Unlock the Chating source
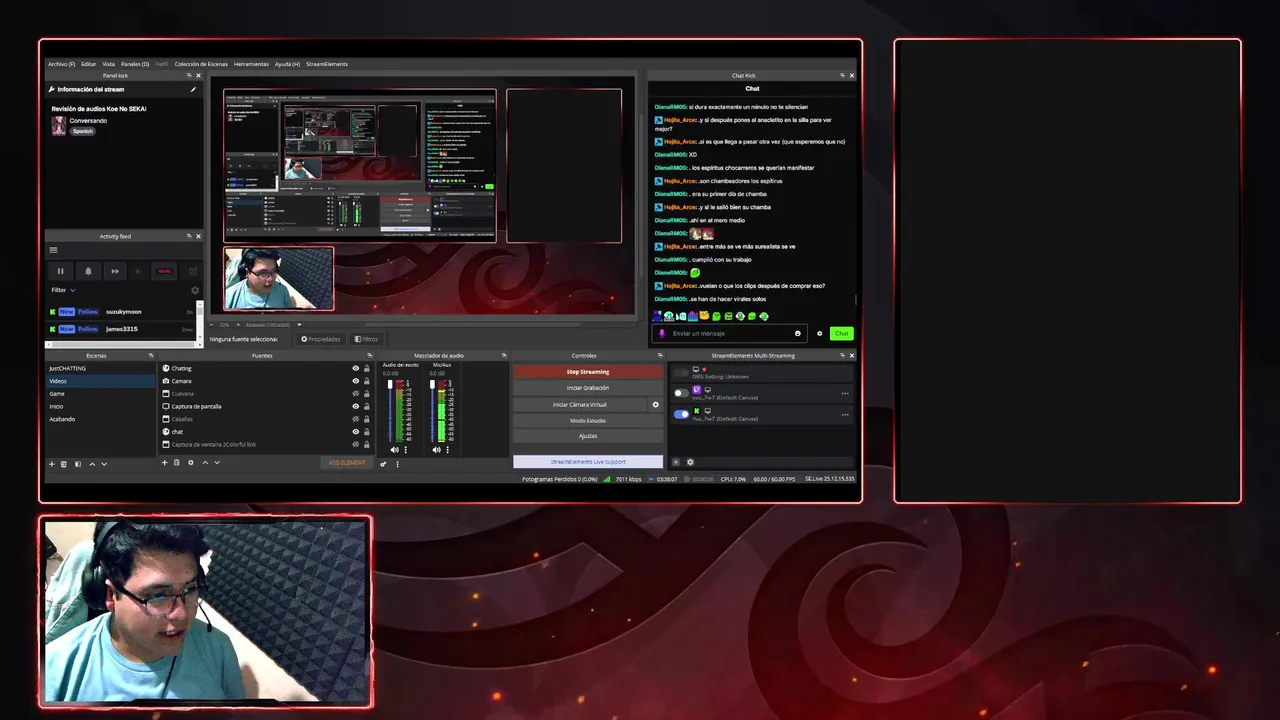The height and width of the screenshot is (720, 1280). click(366, 368)
